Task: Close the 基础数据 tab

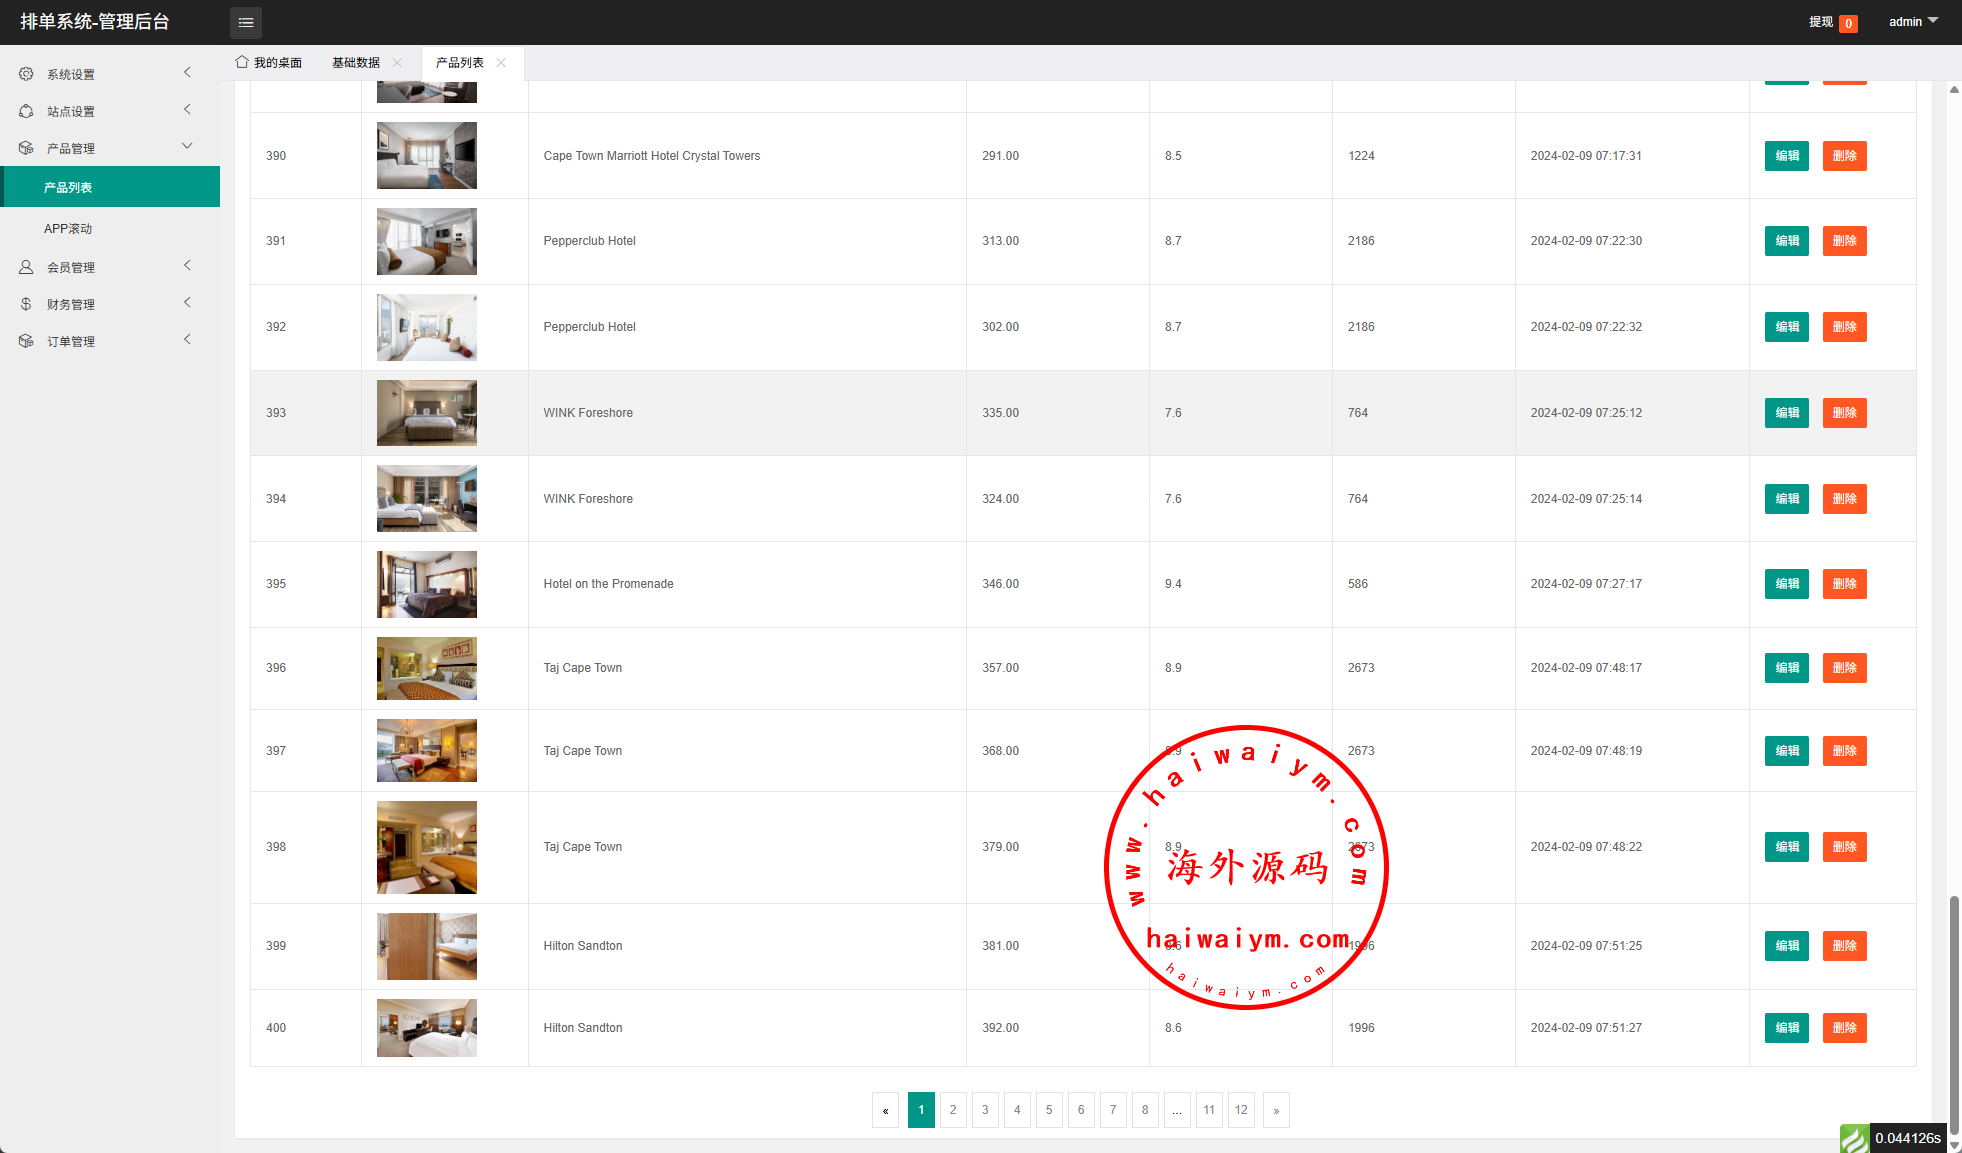Action: (x=397, y=63)
